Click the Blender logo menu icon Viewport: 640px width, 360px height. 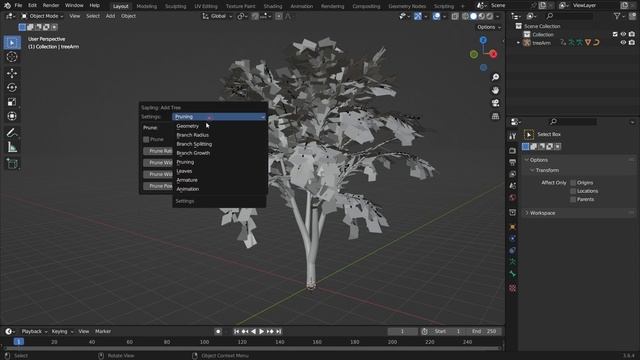click(7, 5)
